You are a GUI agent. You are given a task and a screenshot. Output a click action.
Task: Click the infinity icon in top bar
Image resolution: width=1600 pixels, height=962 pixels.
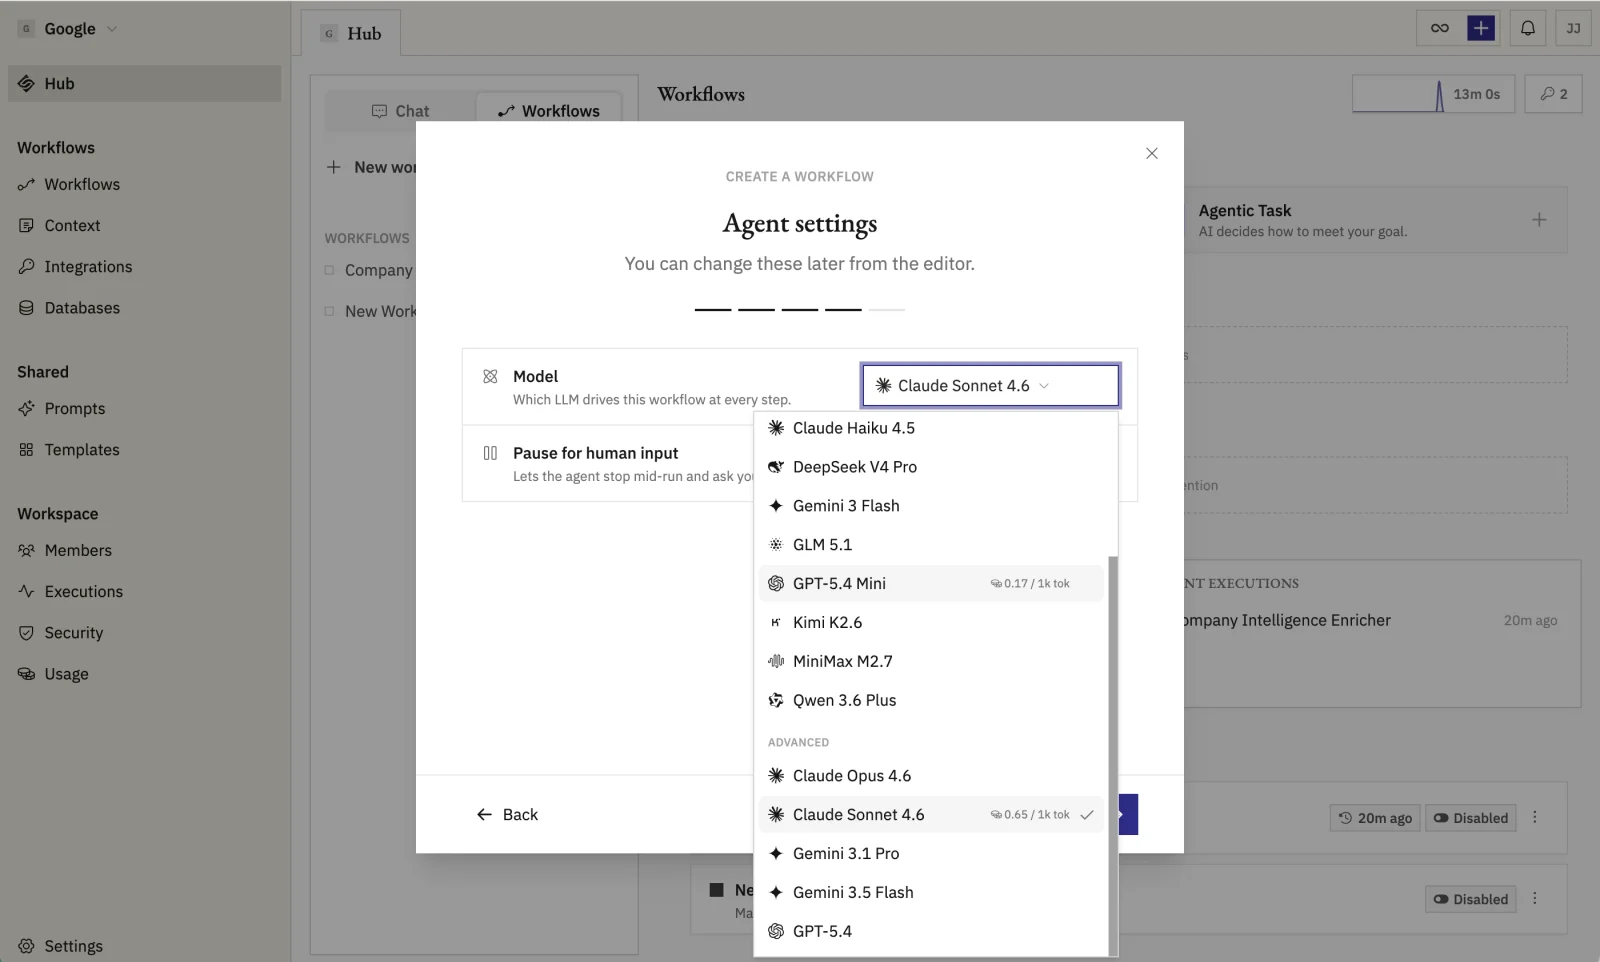point(1440,28)
